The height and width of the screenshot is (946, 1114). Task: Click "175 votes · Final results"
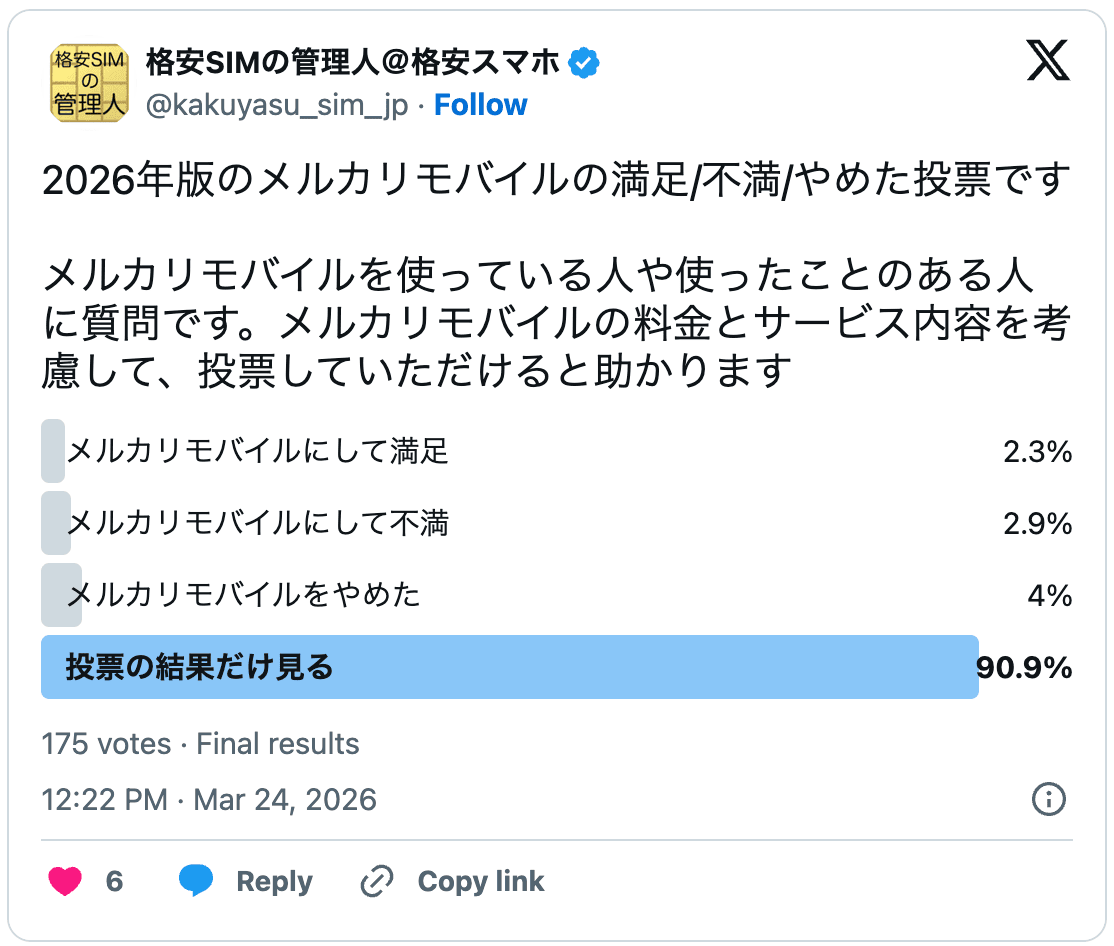click(199, 744)
